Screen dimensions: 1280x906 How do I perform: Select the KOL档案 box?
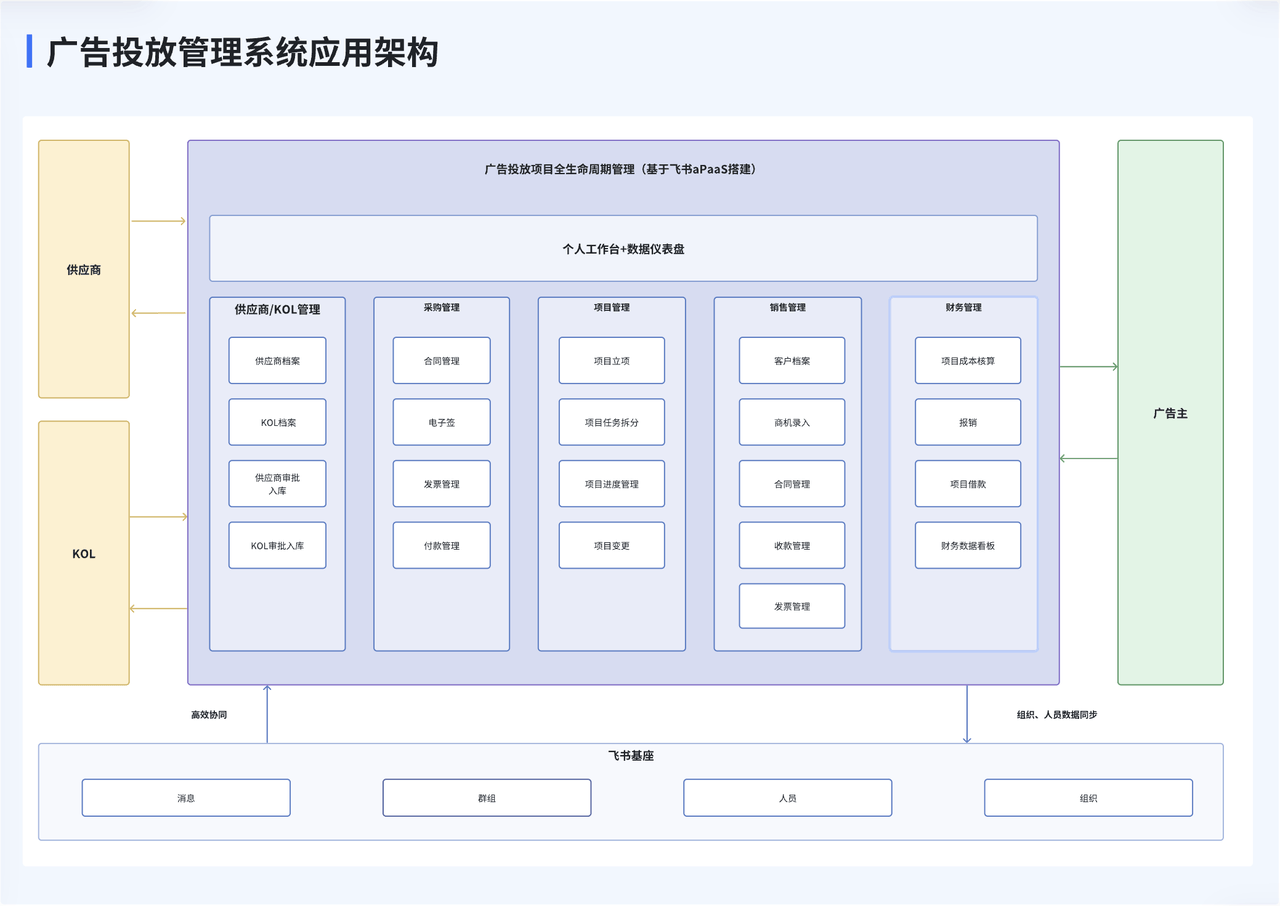pyautogui.click(x=277, y=422)
